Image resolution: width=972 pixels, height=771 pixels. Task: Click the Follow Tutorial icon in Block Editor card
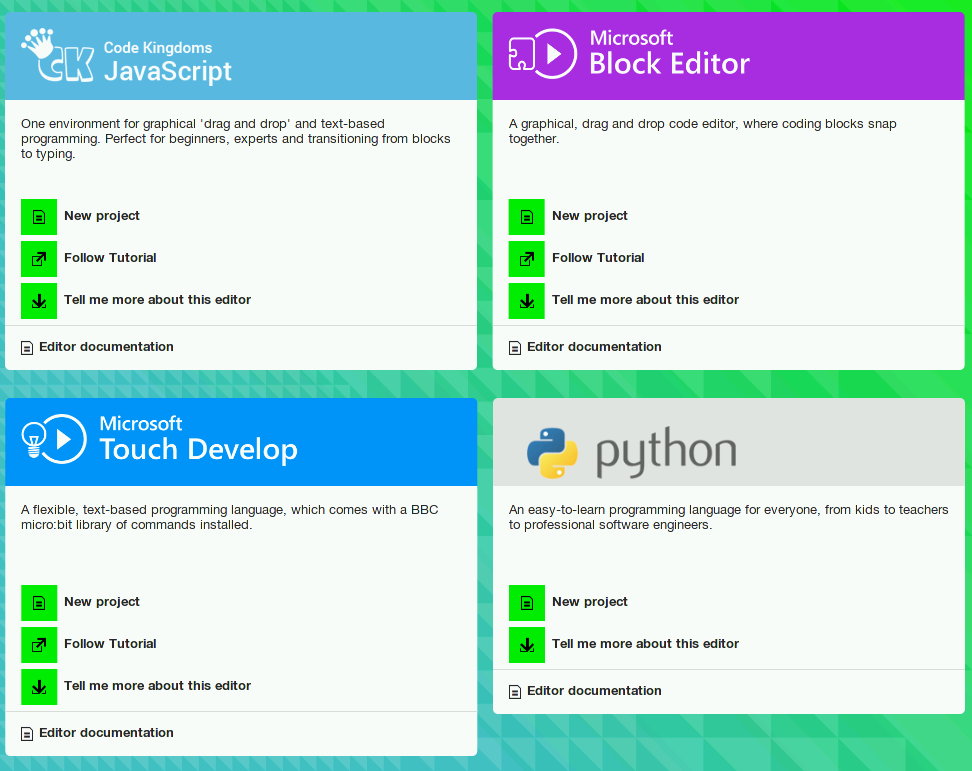tap(527, 258)
